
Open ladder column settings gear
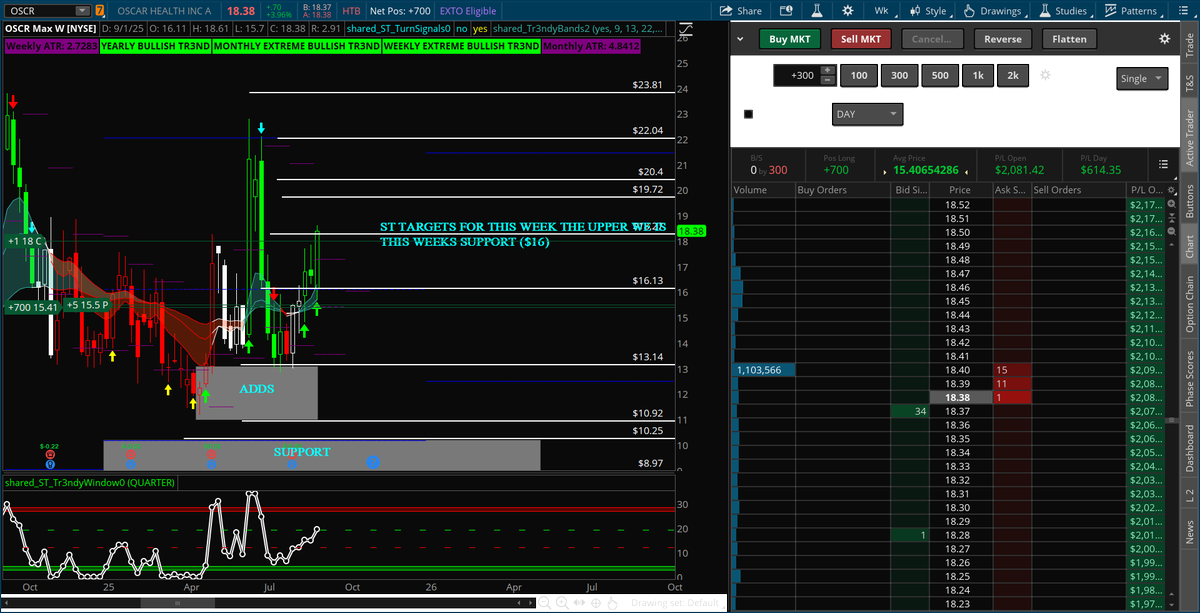click(1171, 190)
